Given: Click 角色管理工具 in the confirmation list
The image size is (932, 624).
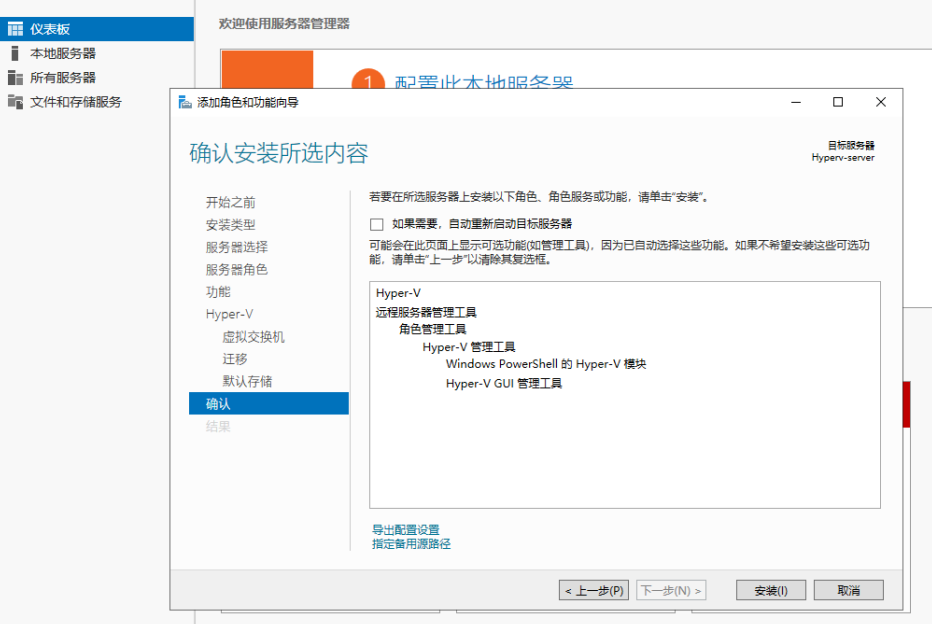Looking at the screenshot, I should [433, 329].
